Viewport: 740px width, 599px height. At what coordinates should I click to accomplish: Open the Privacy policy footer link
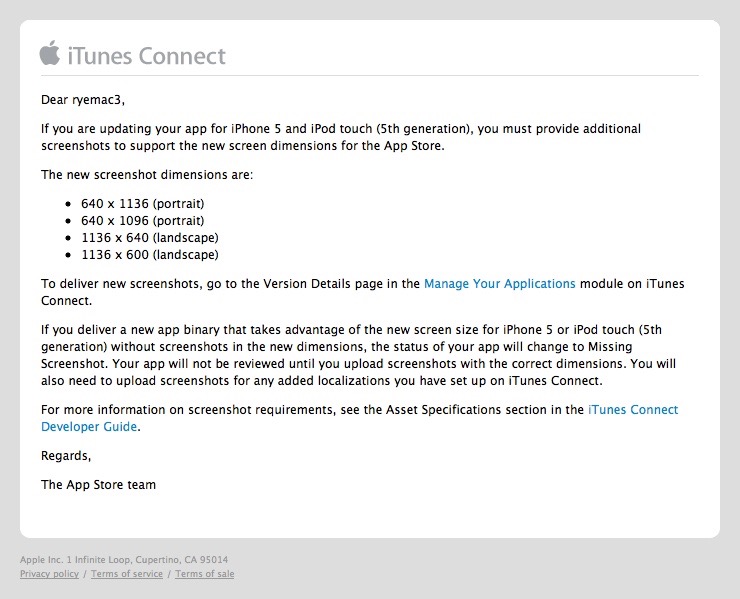[x=49, y=574]
